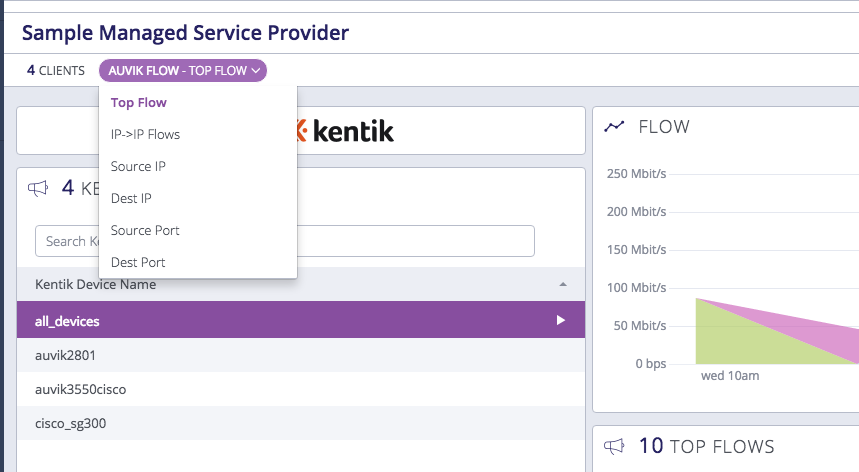Choose Dest Port menu entry

[138, 262]
